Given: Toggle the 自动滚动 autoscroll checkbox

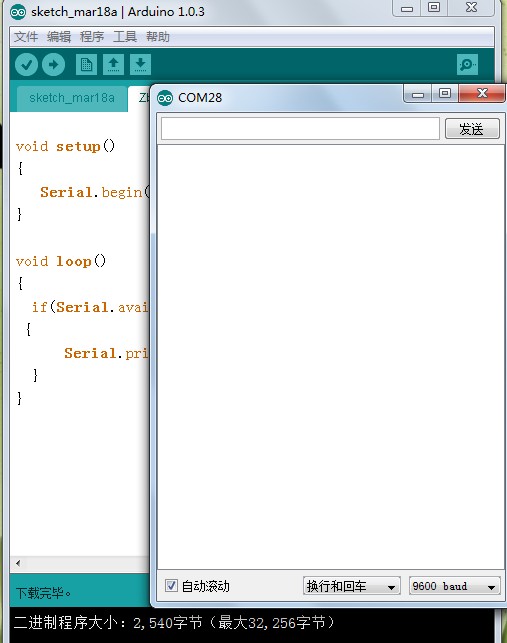Looking at the screenshot, I should [x=171, y=585].
